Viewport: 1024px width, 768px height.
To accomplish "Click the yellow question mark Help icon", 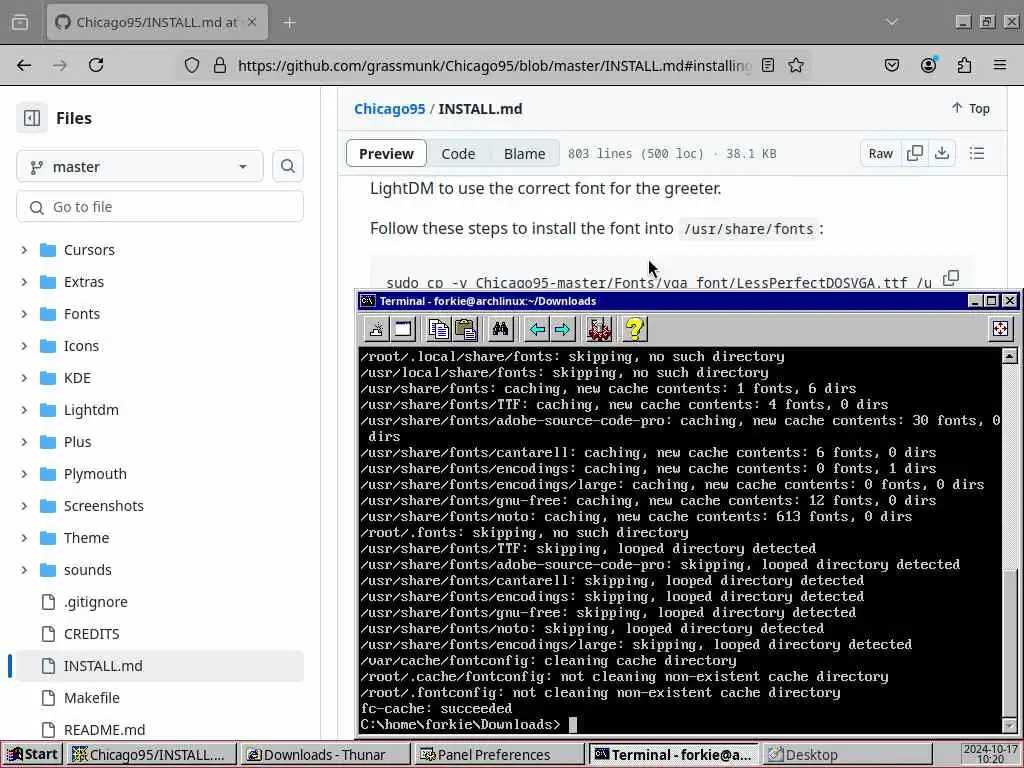I will pyautogui.click(x=634, y=329).
